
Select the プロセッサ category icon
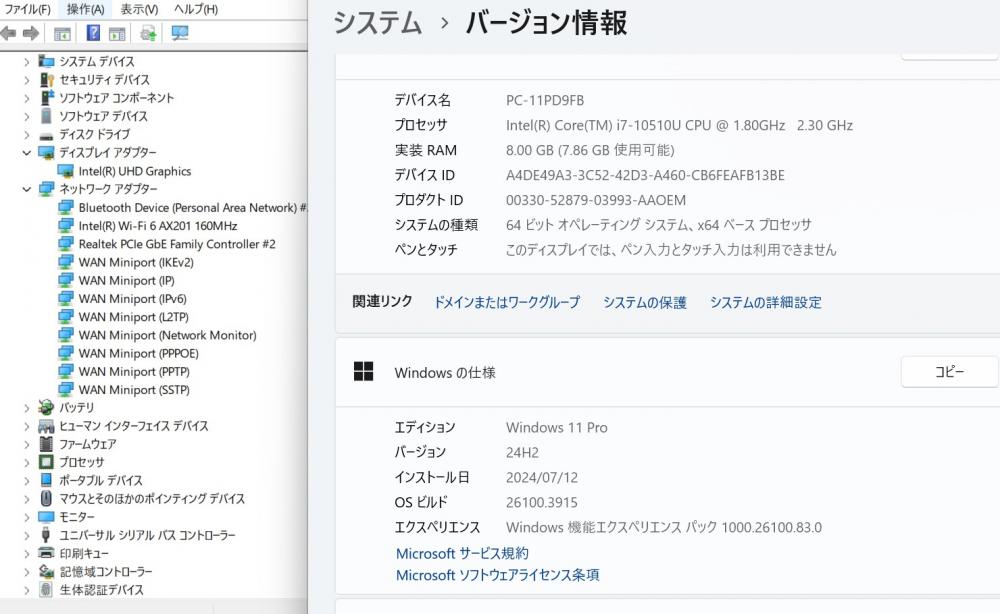(46, 462)
